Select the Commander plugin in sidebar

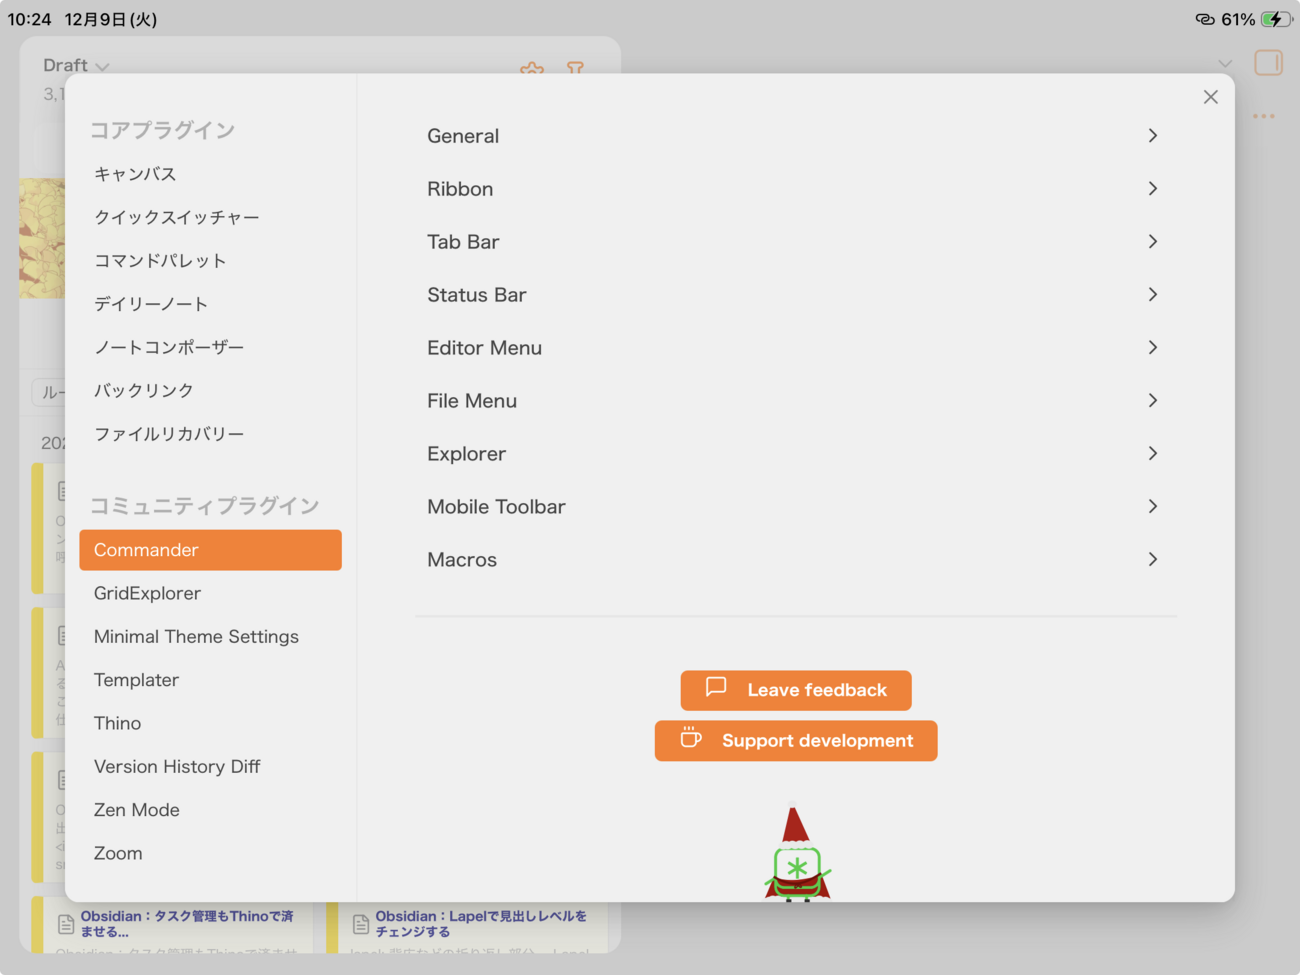(210, 550)
